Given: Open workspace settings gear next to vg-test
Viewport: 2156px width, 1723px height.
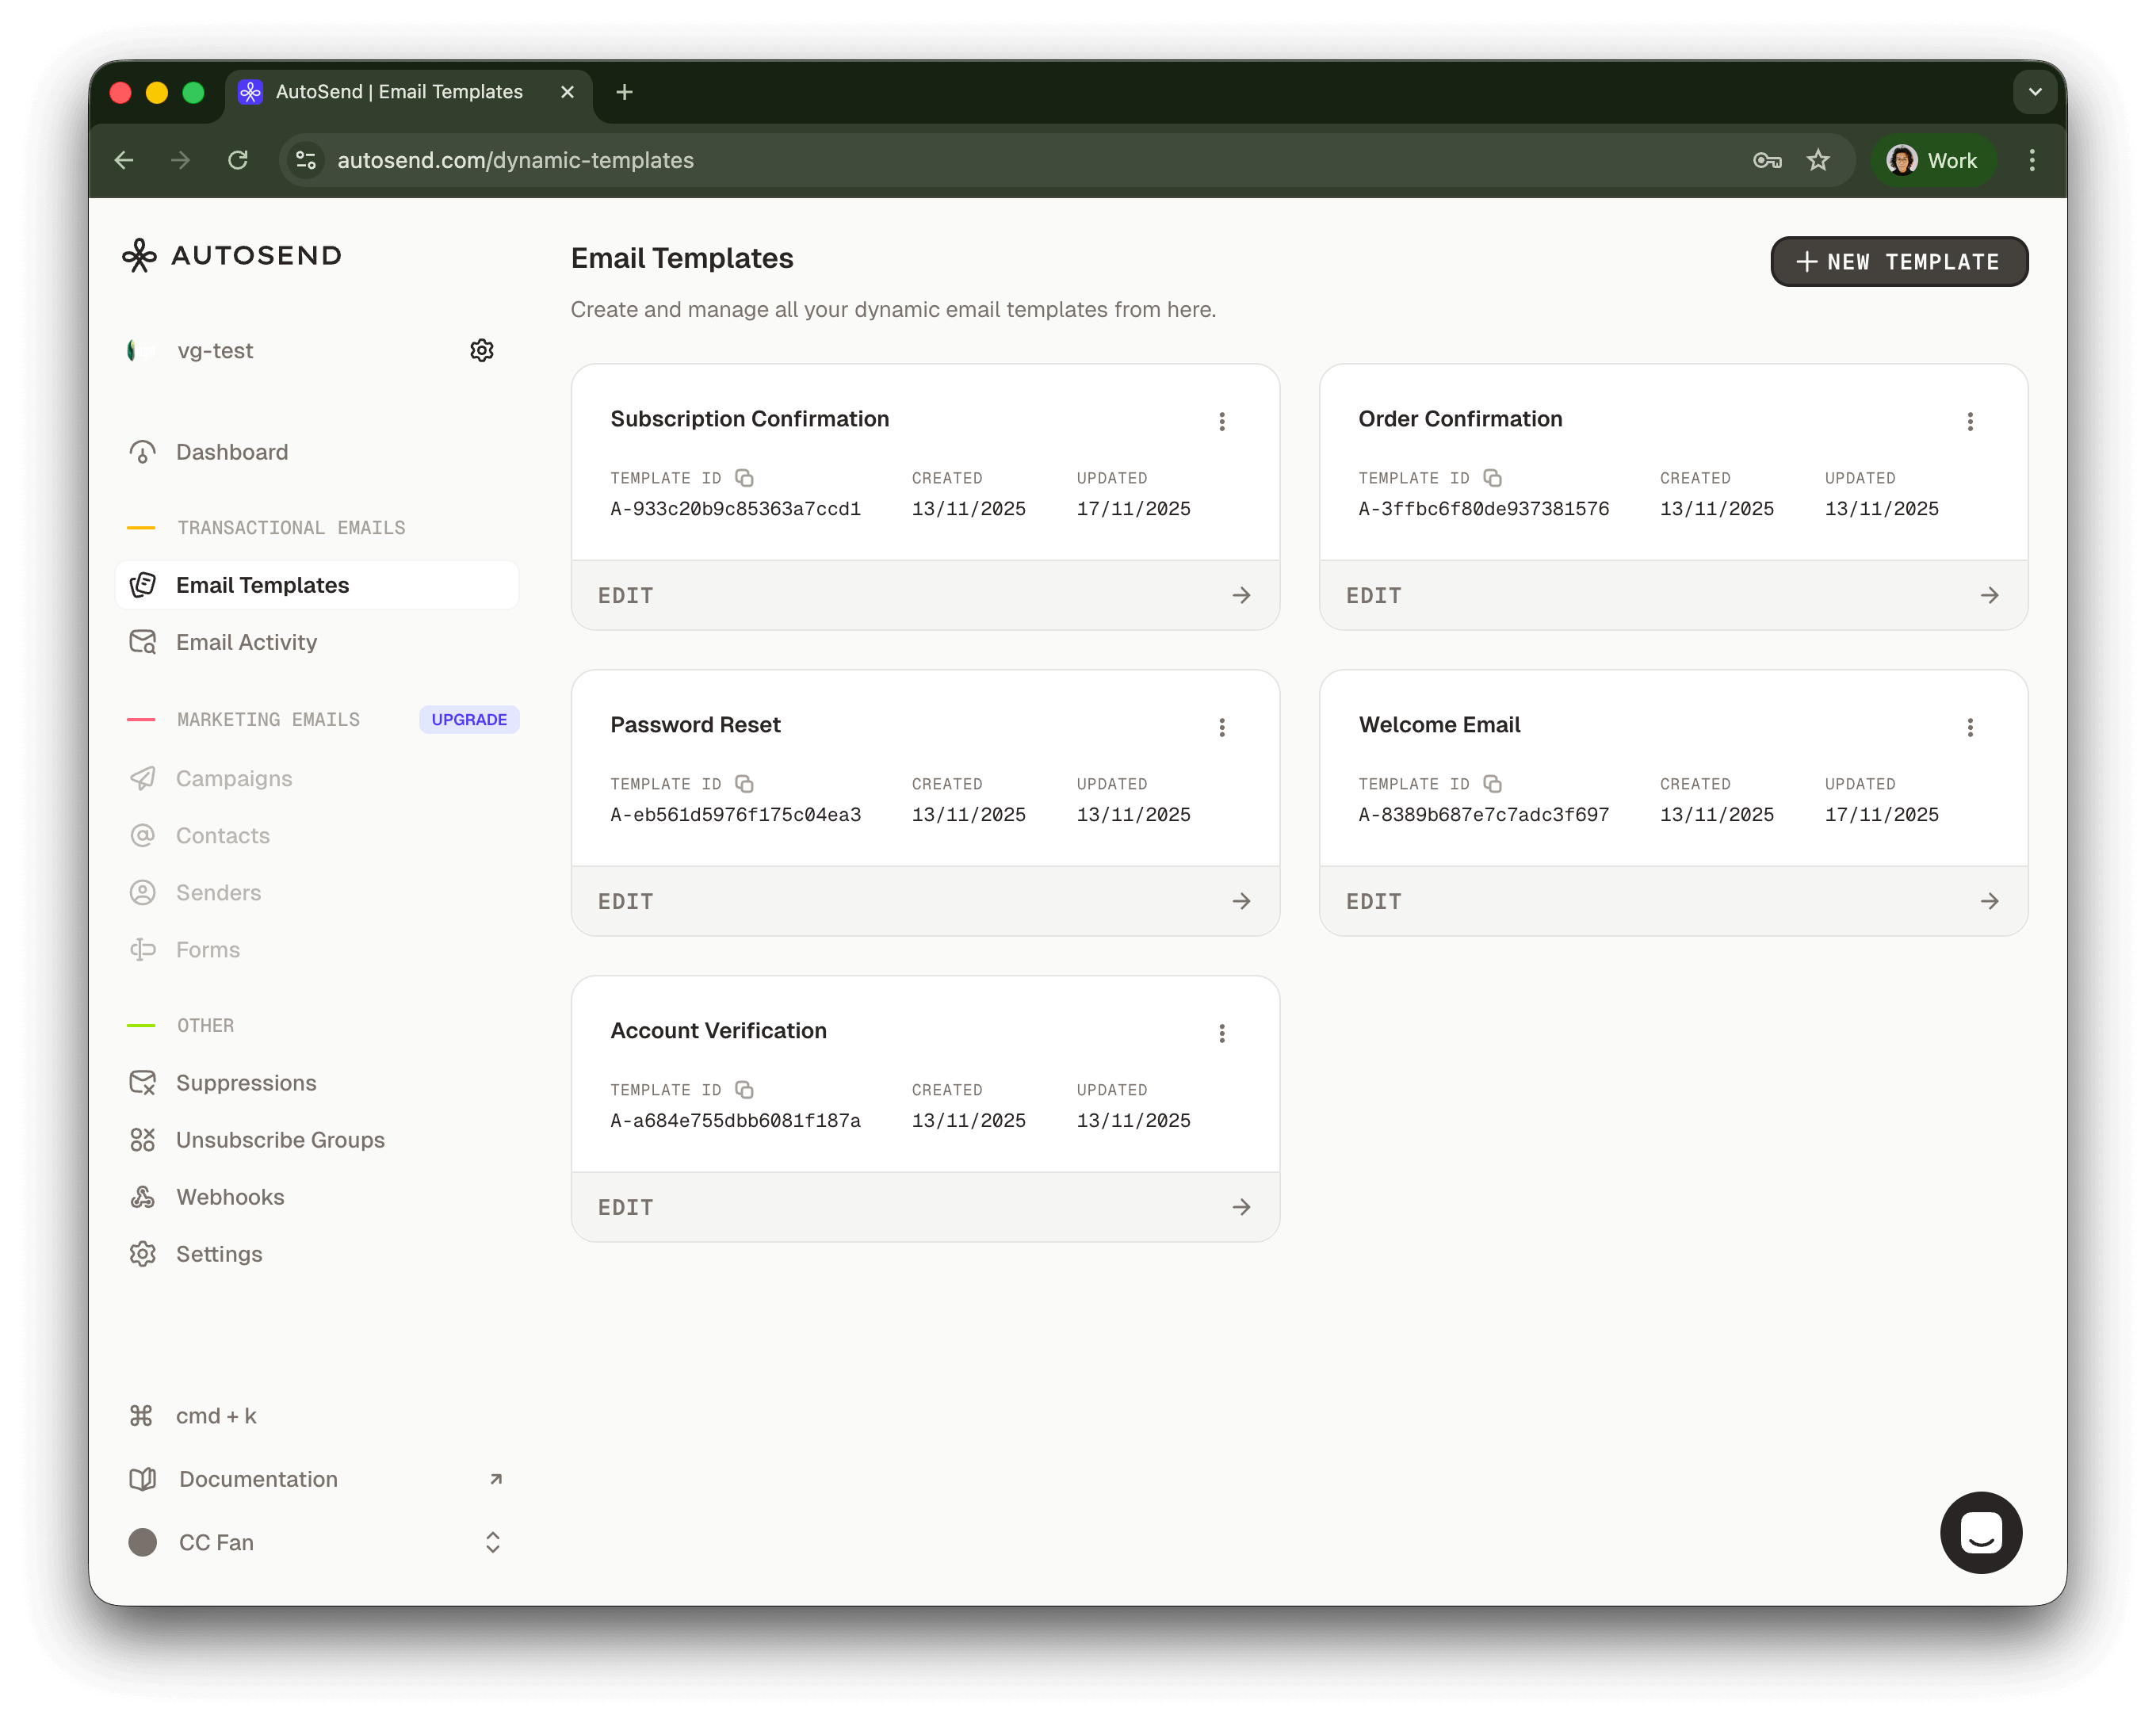Looking at the screenshot, I should 481,349.
